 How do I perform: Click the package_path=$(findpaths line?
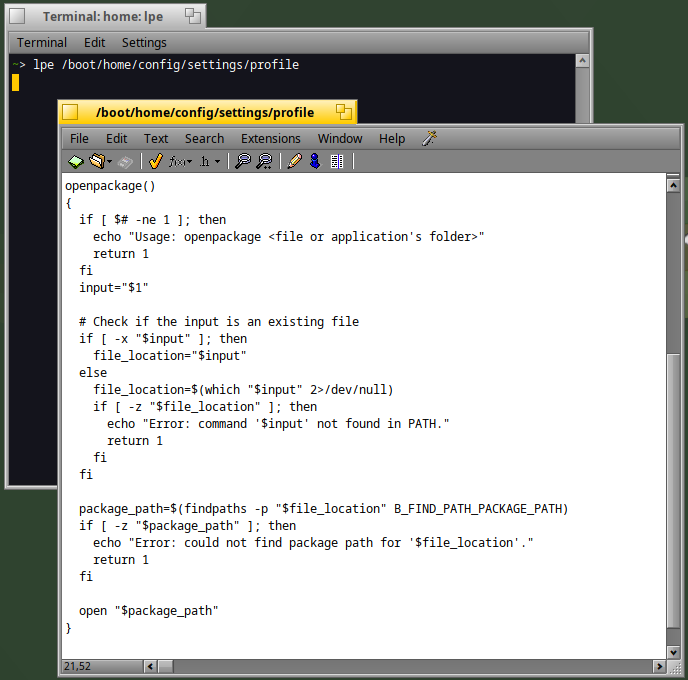pyautogui.click(x=324, y=509)
